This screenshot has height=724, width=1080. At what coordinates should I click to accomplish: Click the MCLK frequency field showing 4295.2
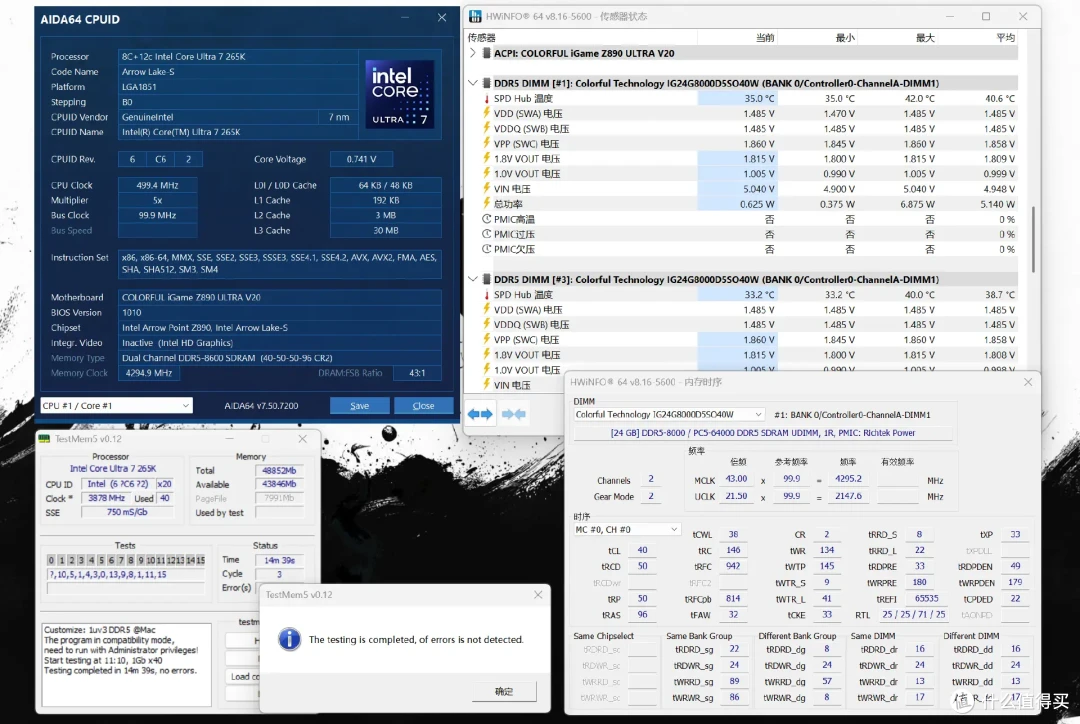849,479
